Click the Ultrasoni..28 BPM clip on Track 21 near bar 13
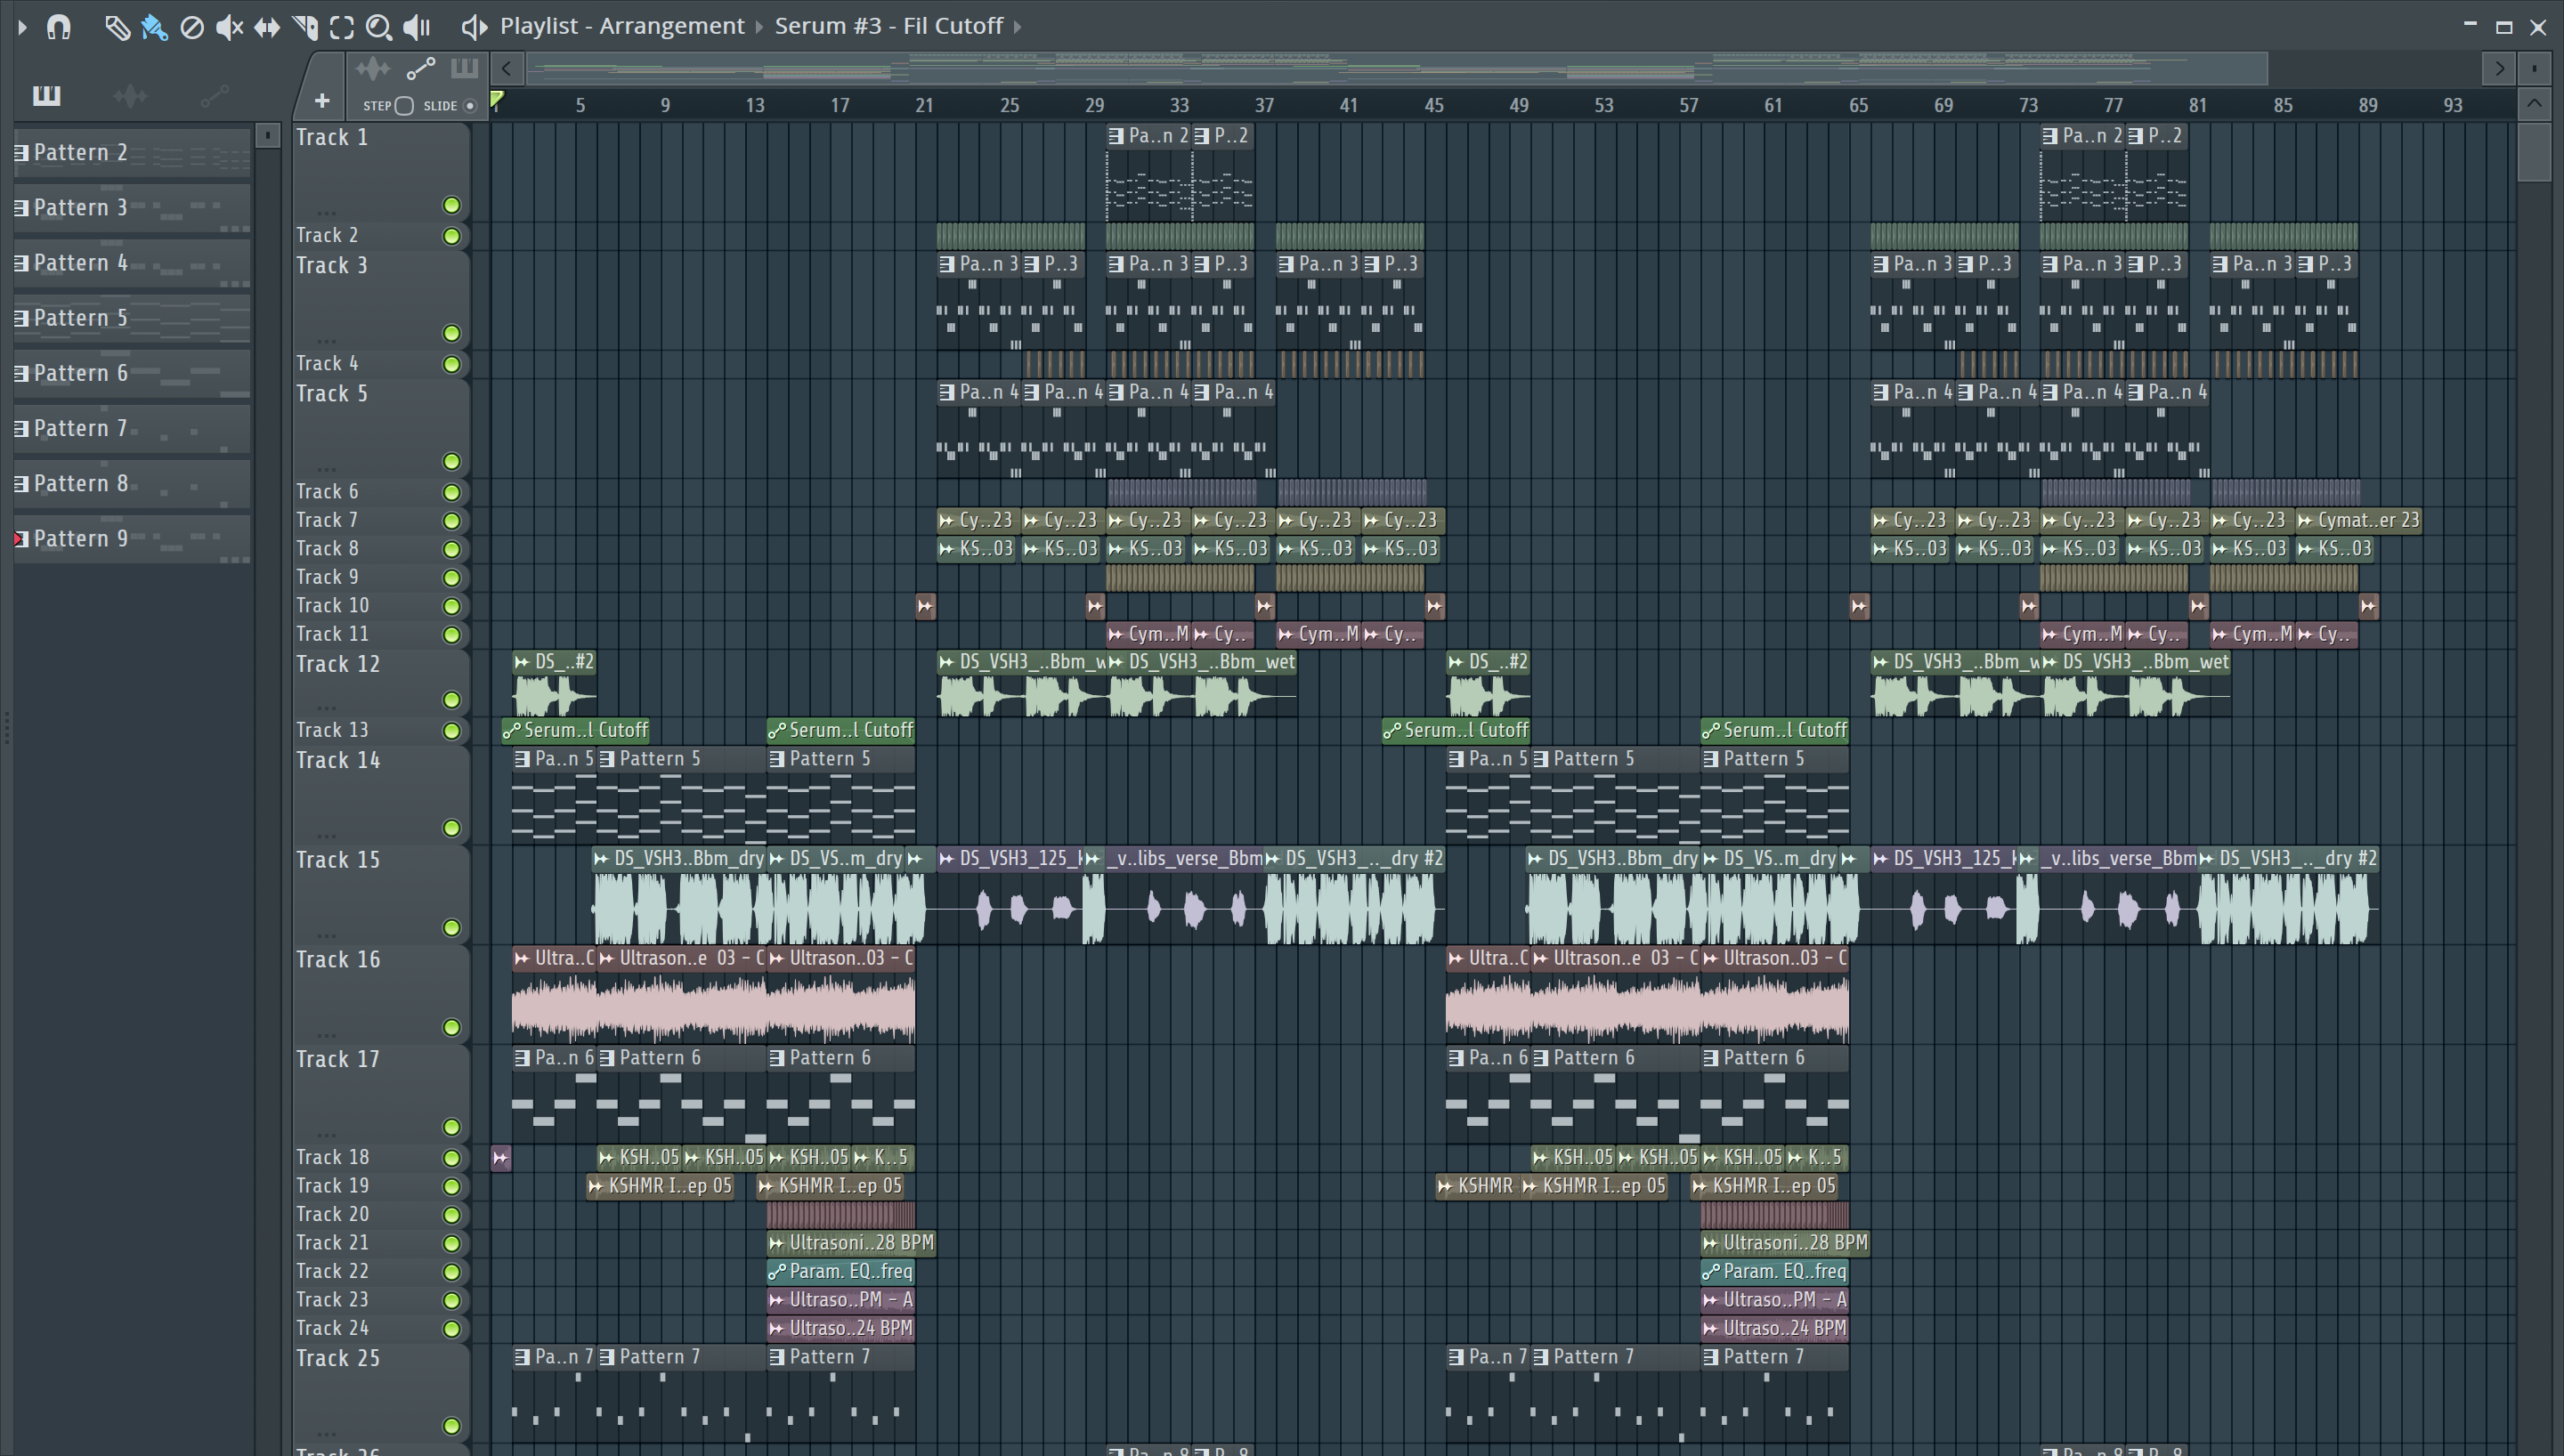Image resolution: width=2564 pixels, height=1456 pixels. [851, 1243]
